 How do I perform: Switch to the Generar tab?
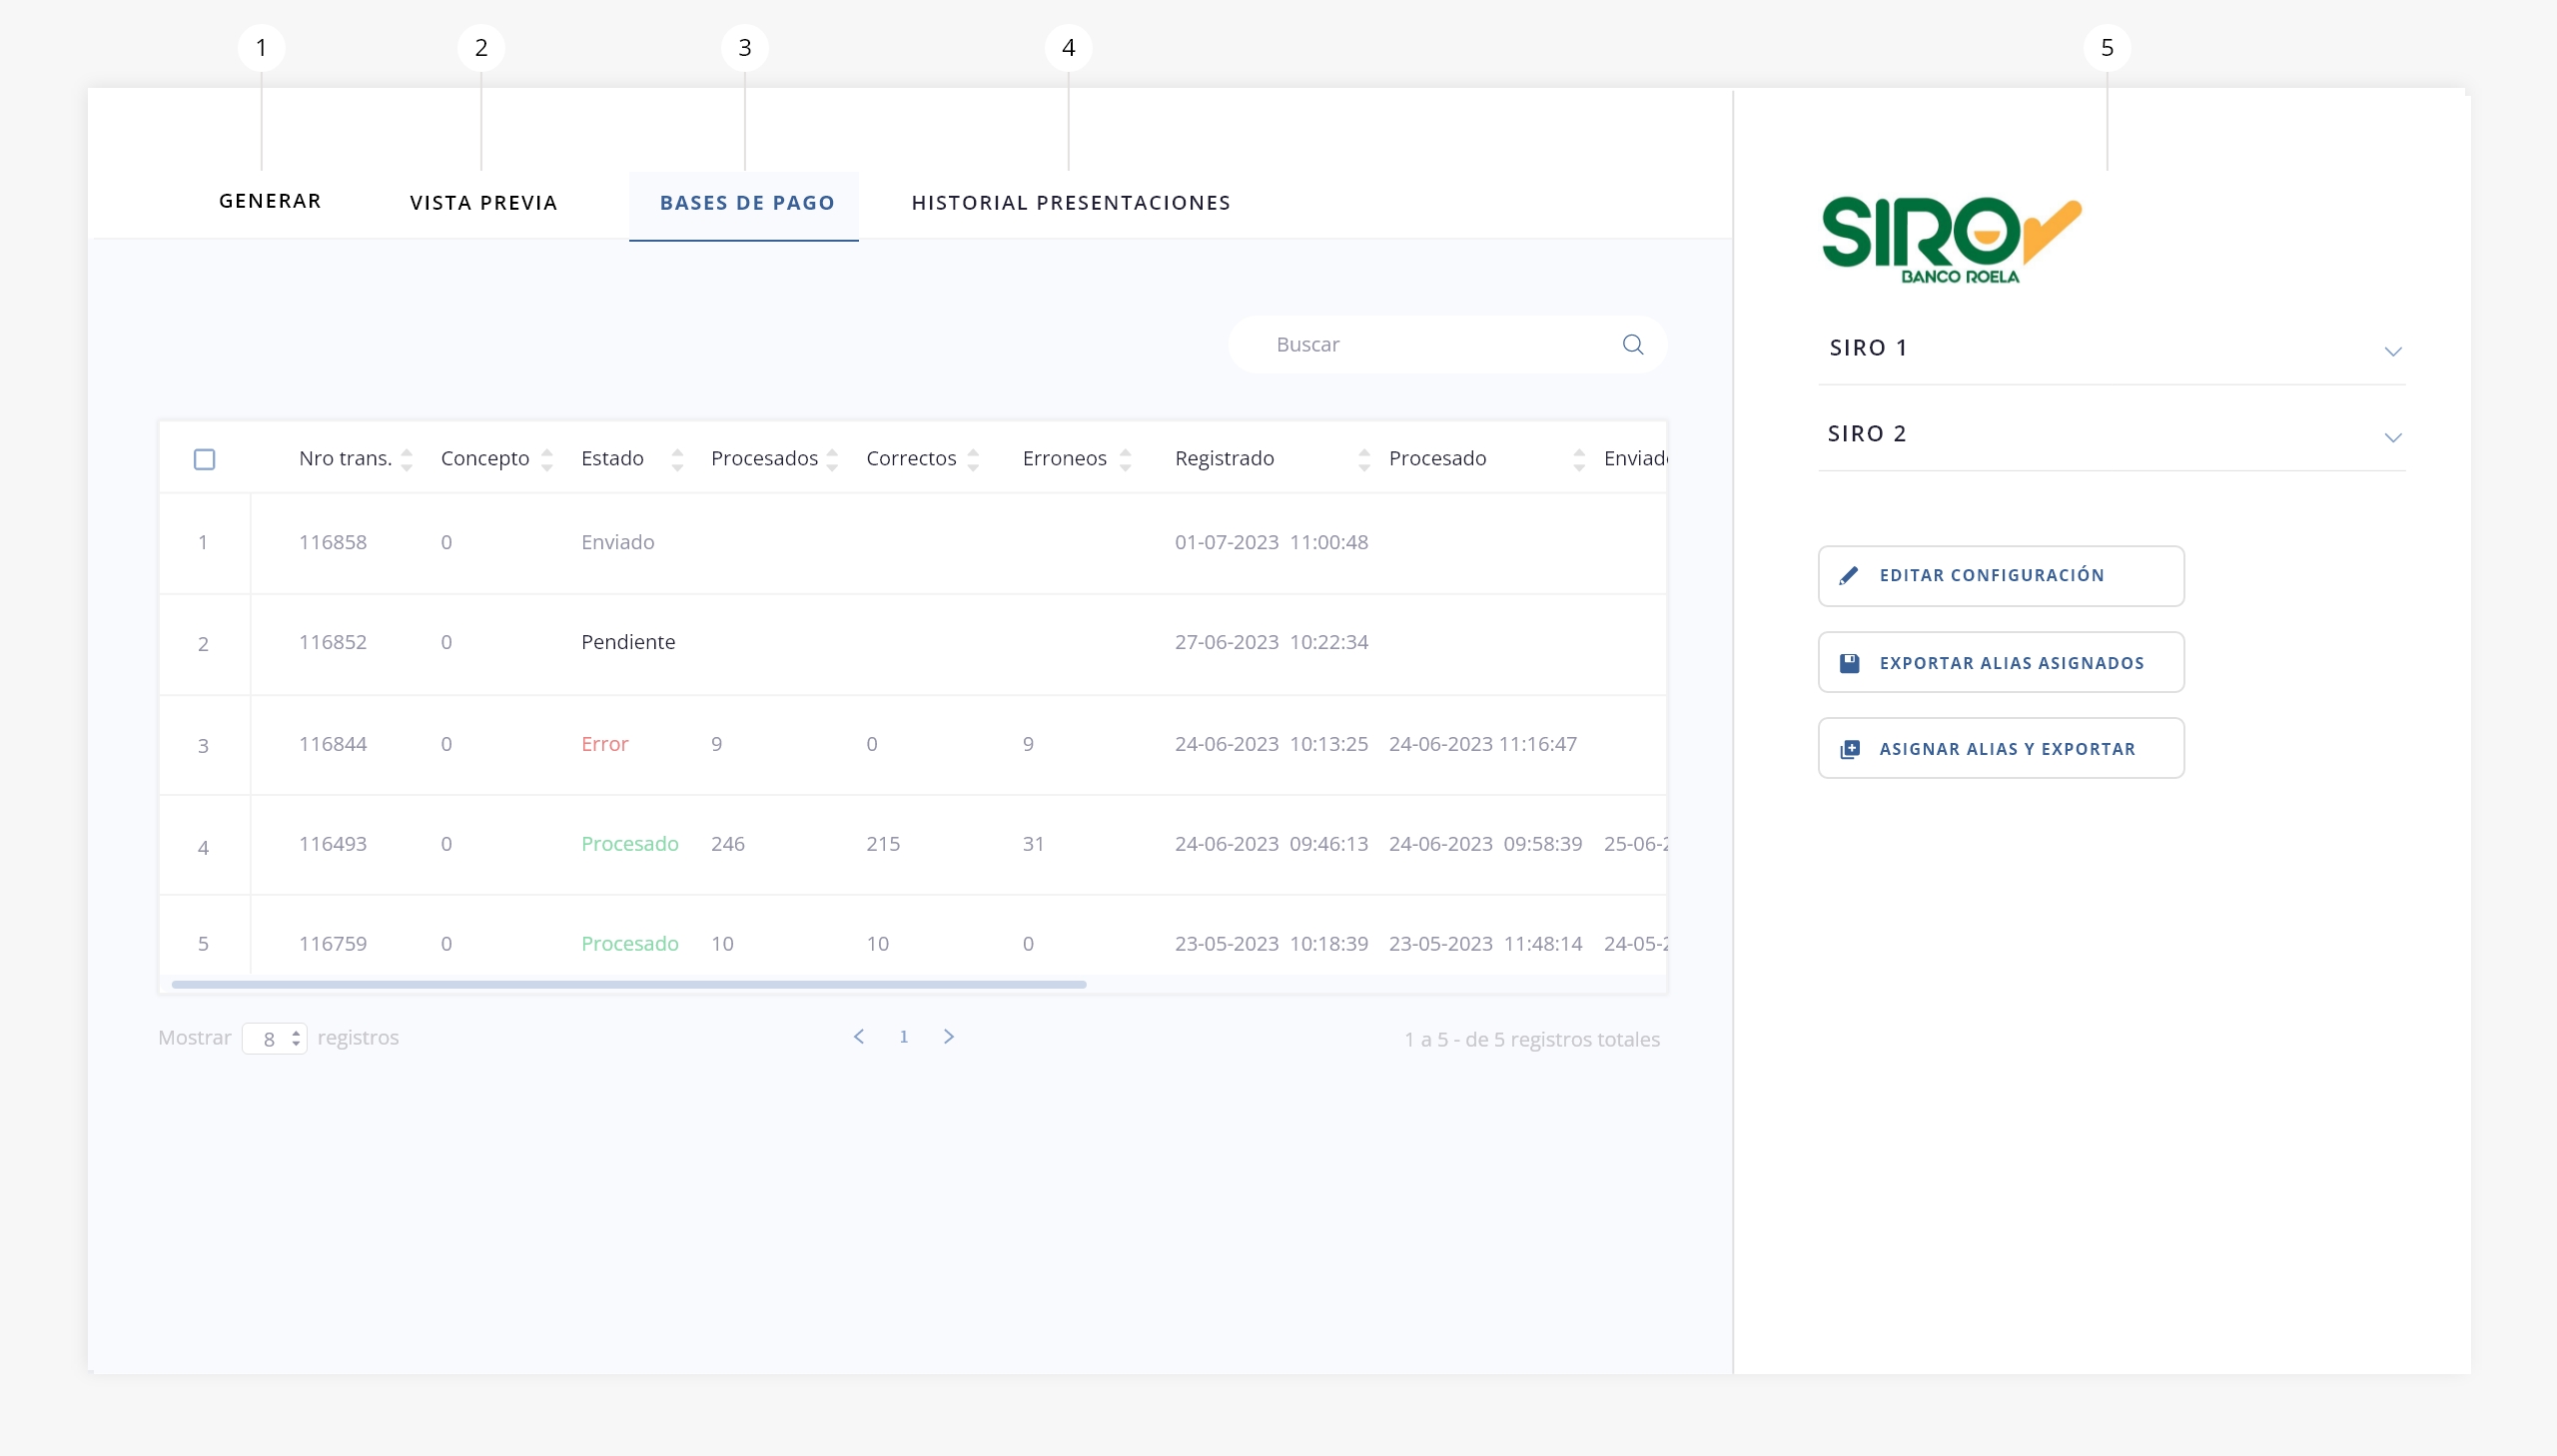[x=270, y=201]
